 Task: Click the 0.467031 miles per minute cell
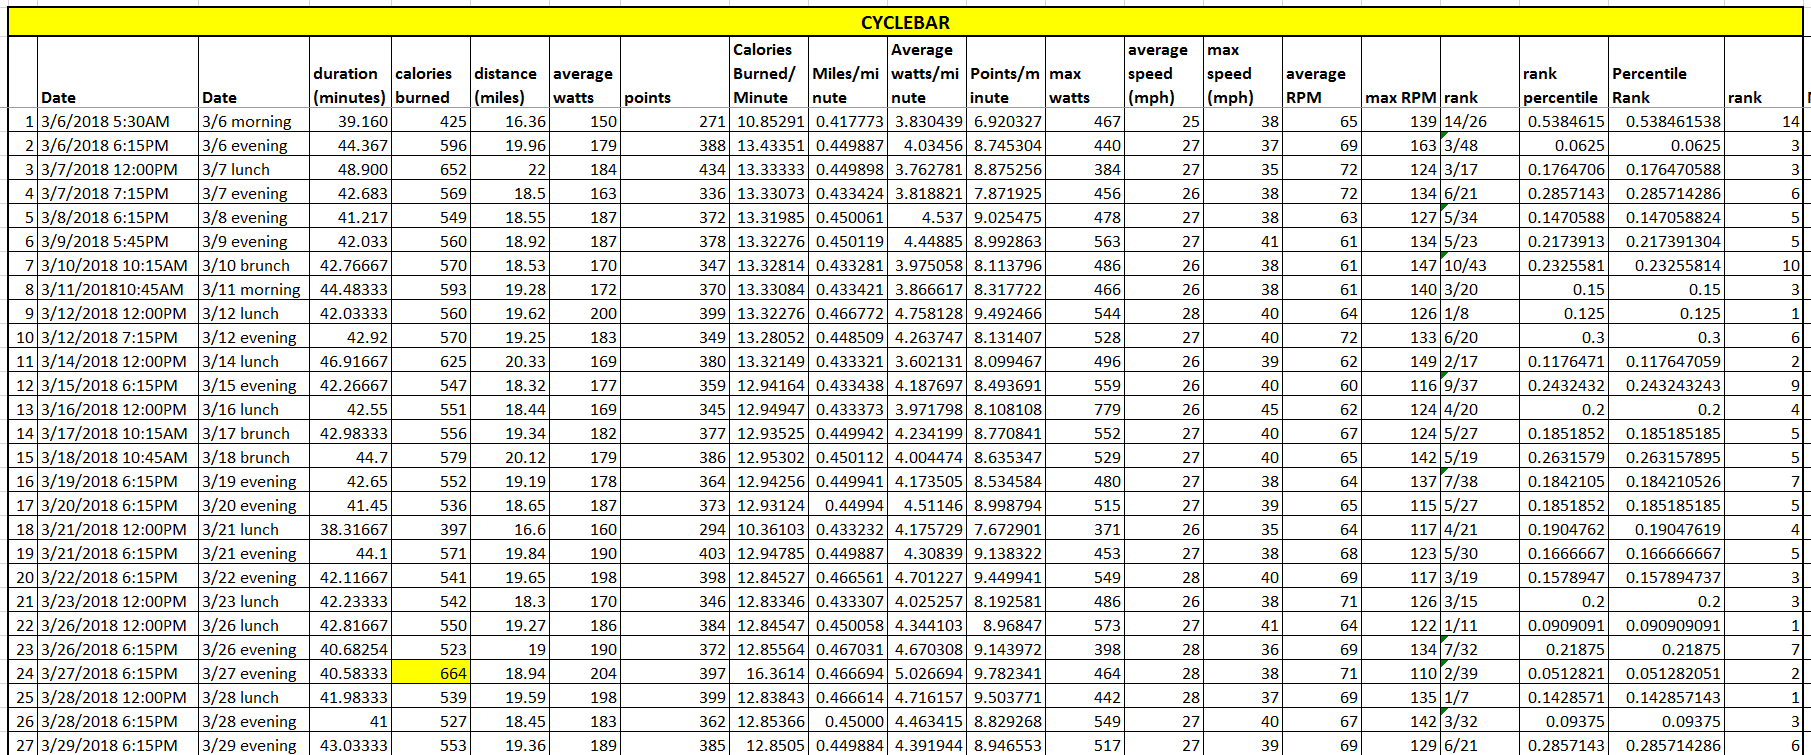pos(847,649)
